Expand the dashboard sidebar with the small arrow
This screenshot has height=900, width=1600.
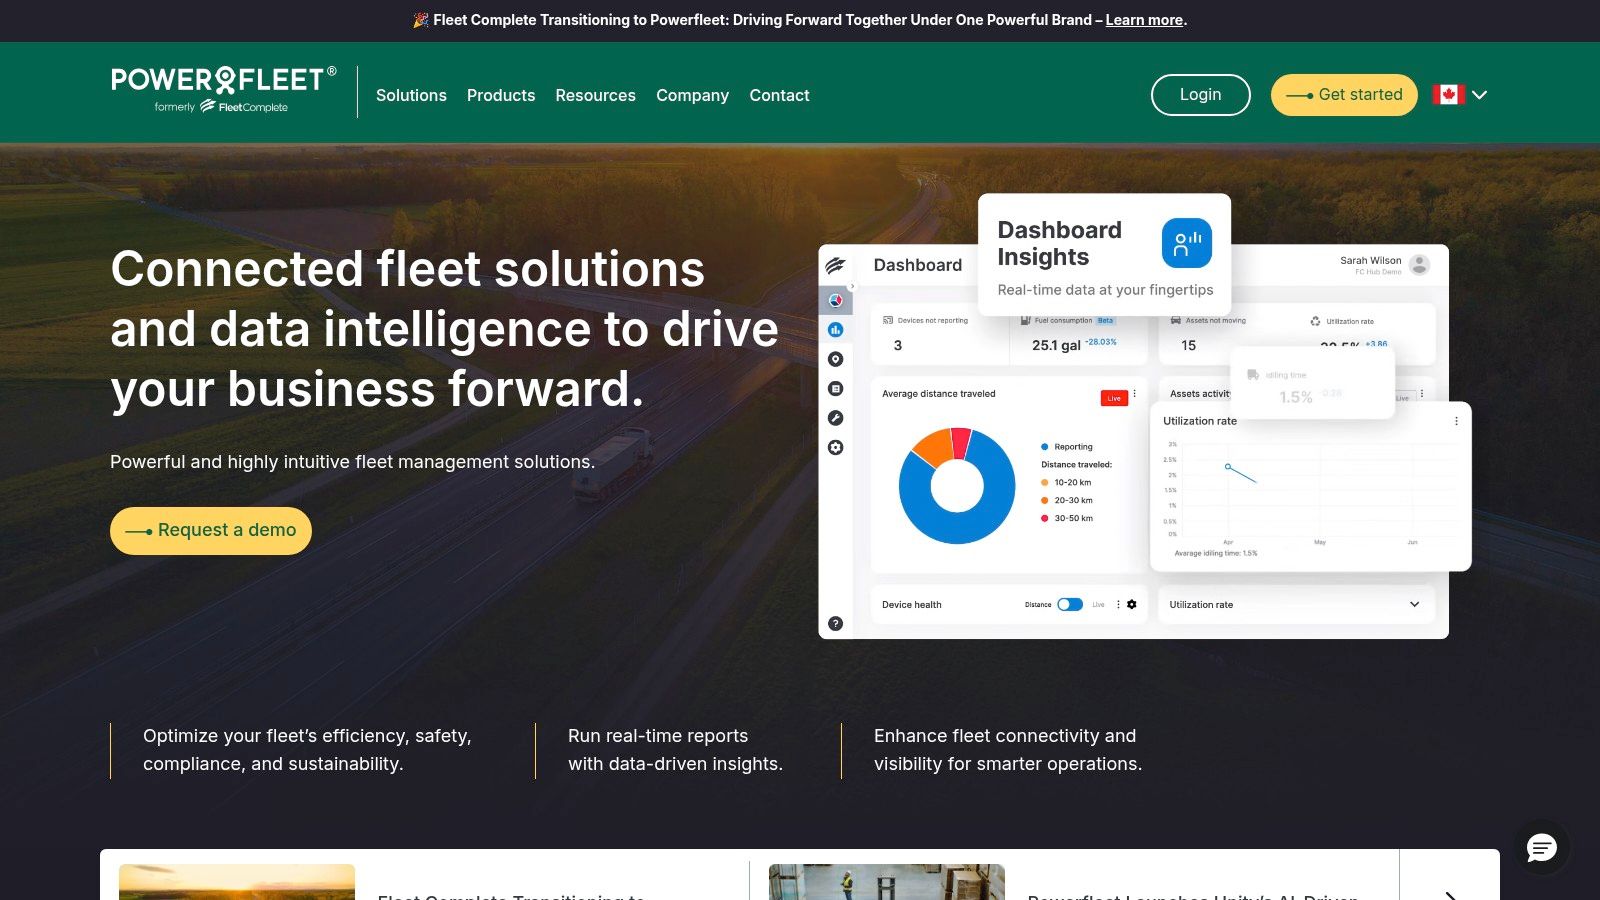point(852,287)
